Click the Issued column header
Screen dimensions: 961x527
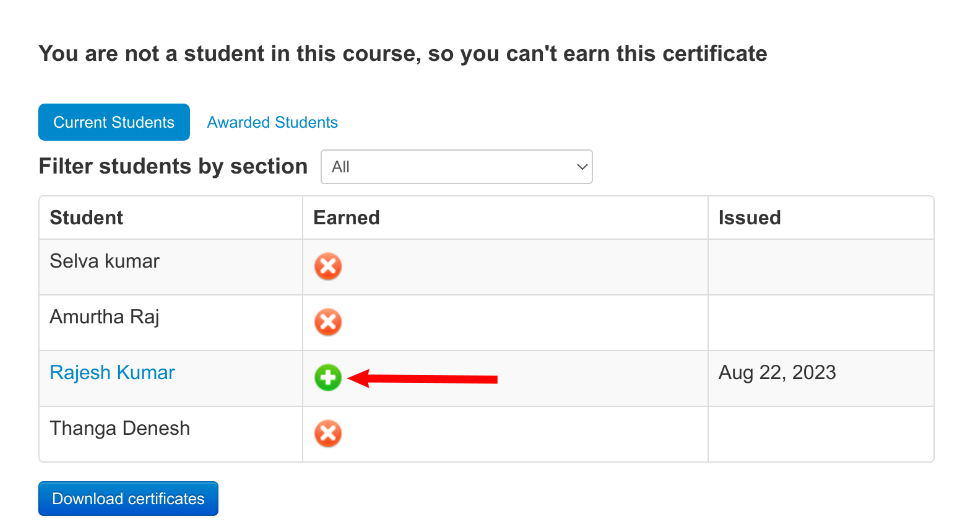750,217
